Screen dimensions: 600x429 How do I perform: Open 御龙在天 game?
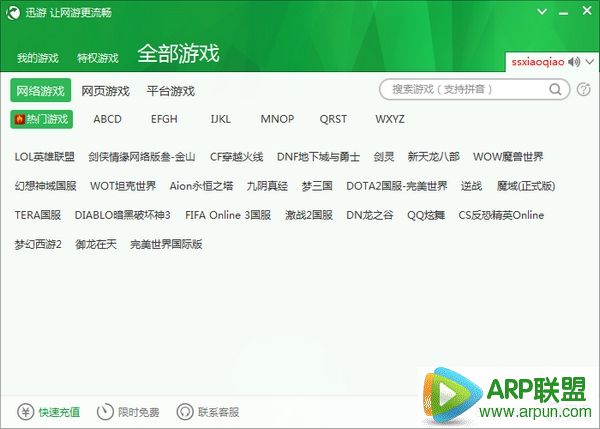pos(96,244)
